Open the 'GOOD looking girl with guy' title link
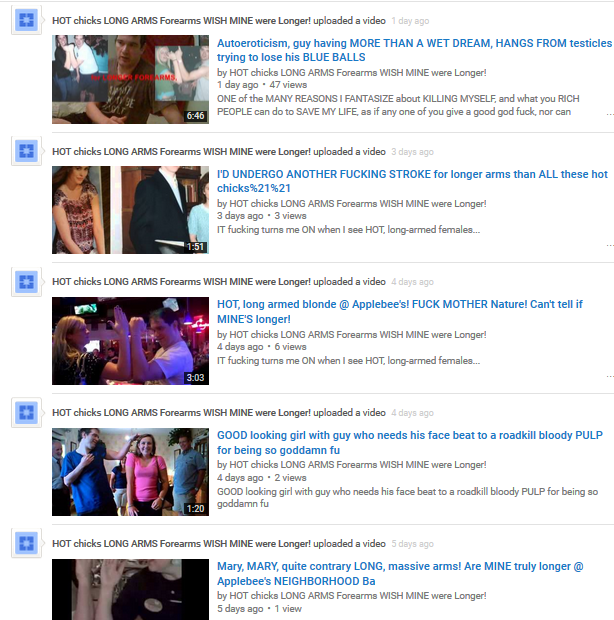This screenshot has width=614, height=620. click(410, 442)
